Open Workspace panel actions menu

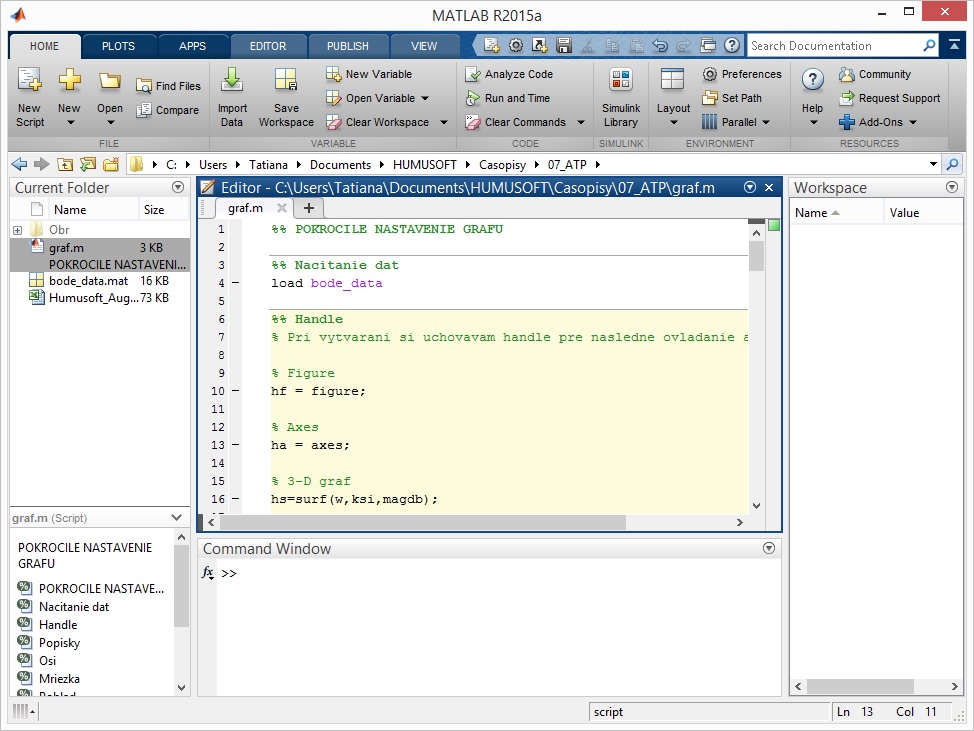pyautogui.click(x=952, y=187)
